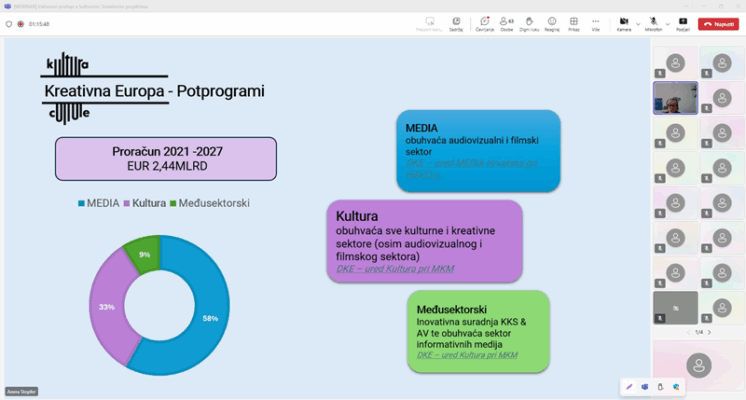The width and height of the screenshot is (746, 400).
Task: Open the Prikaz view options
Action: (x=574, y=22)
